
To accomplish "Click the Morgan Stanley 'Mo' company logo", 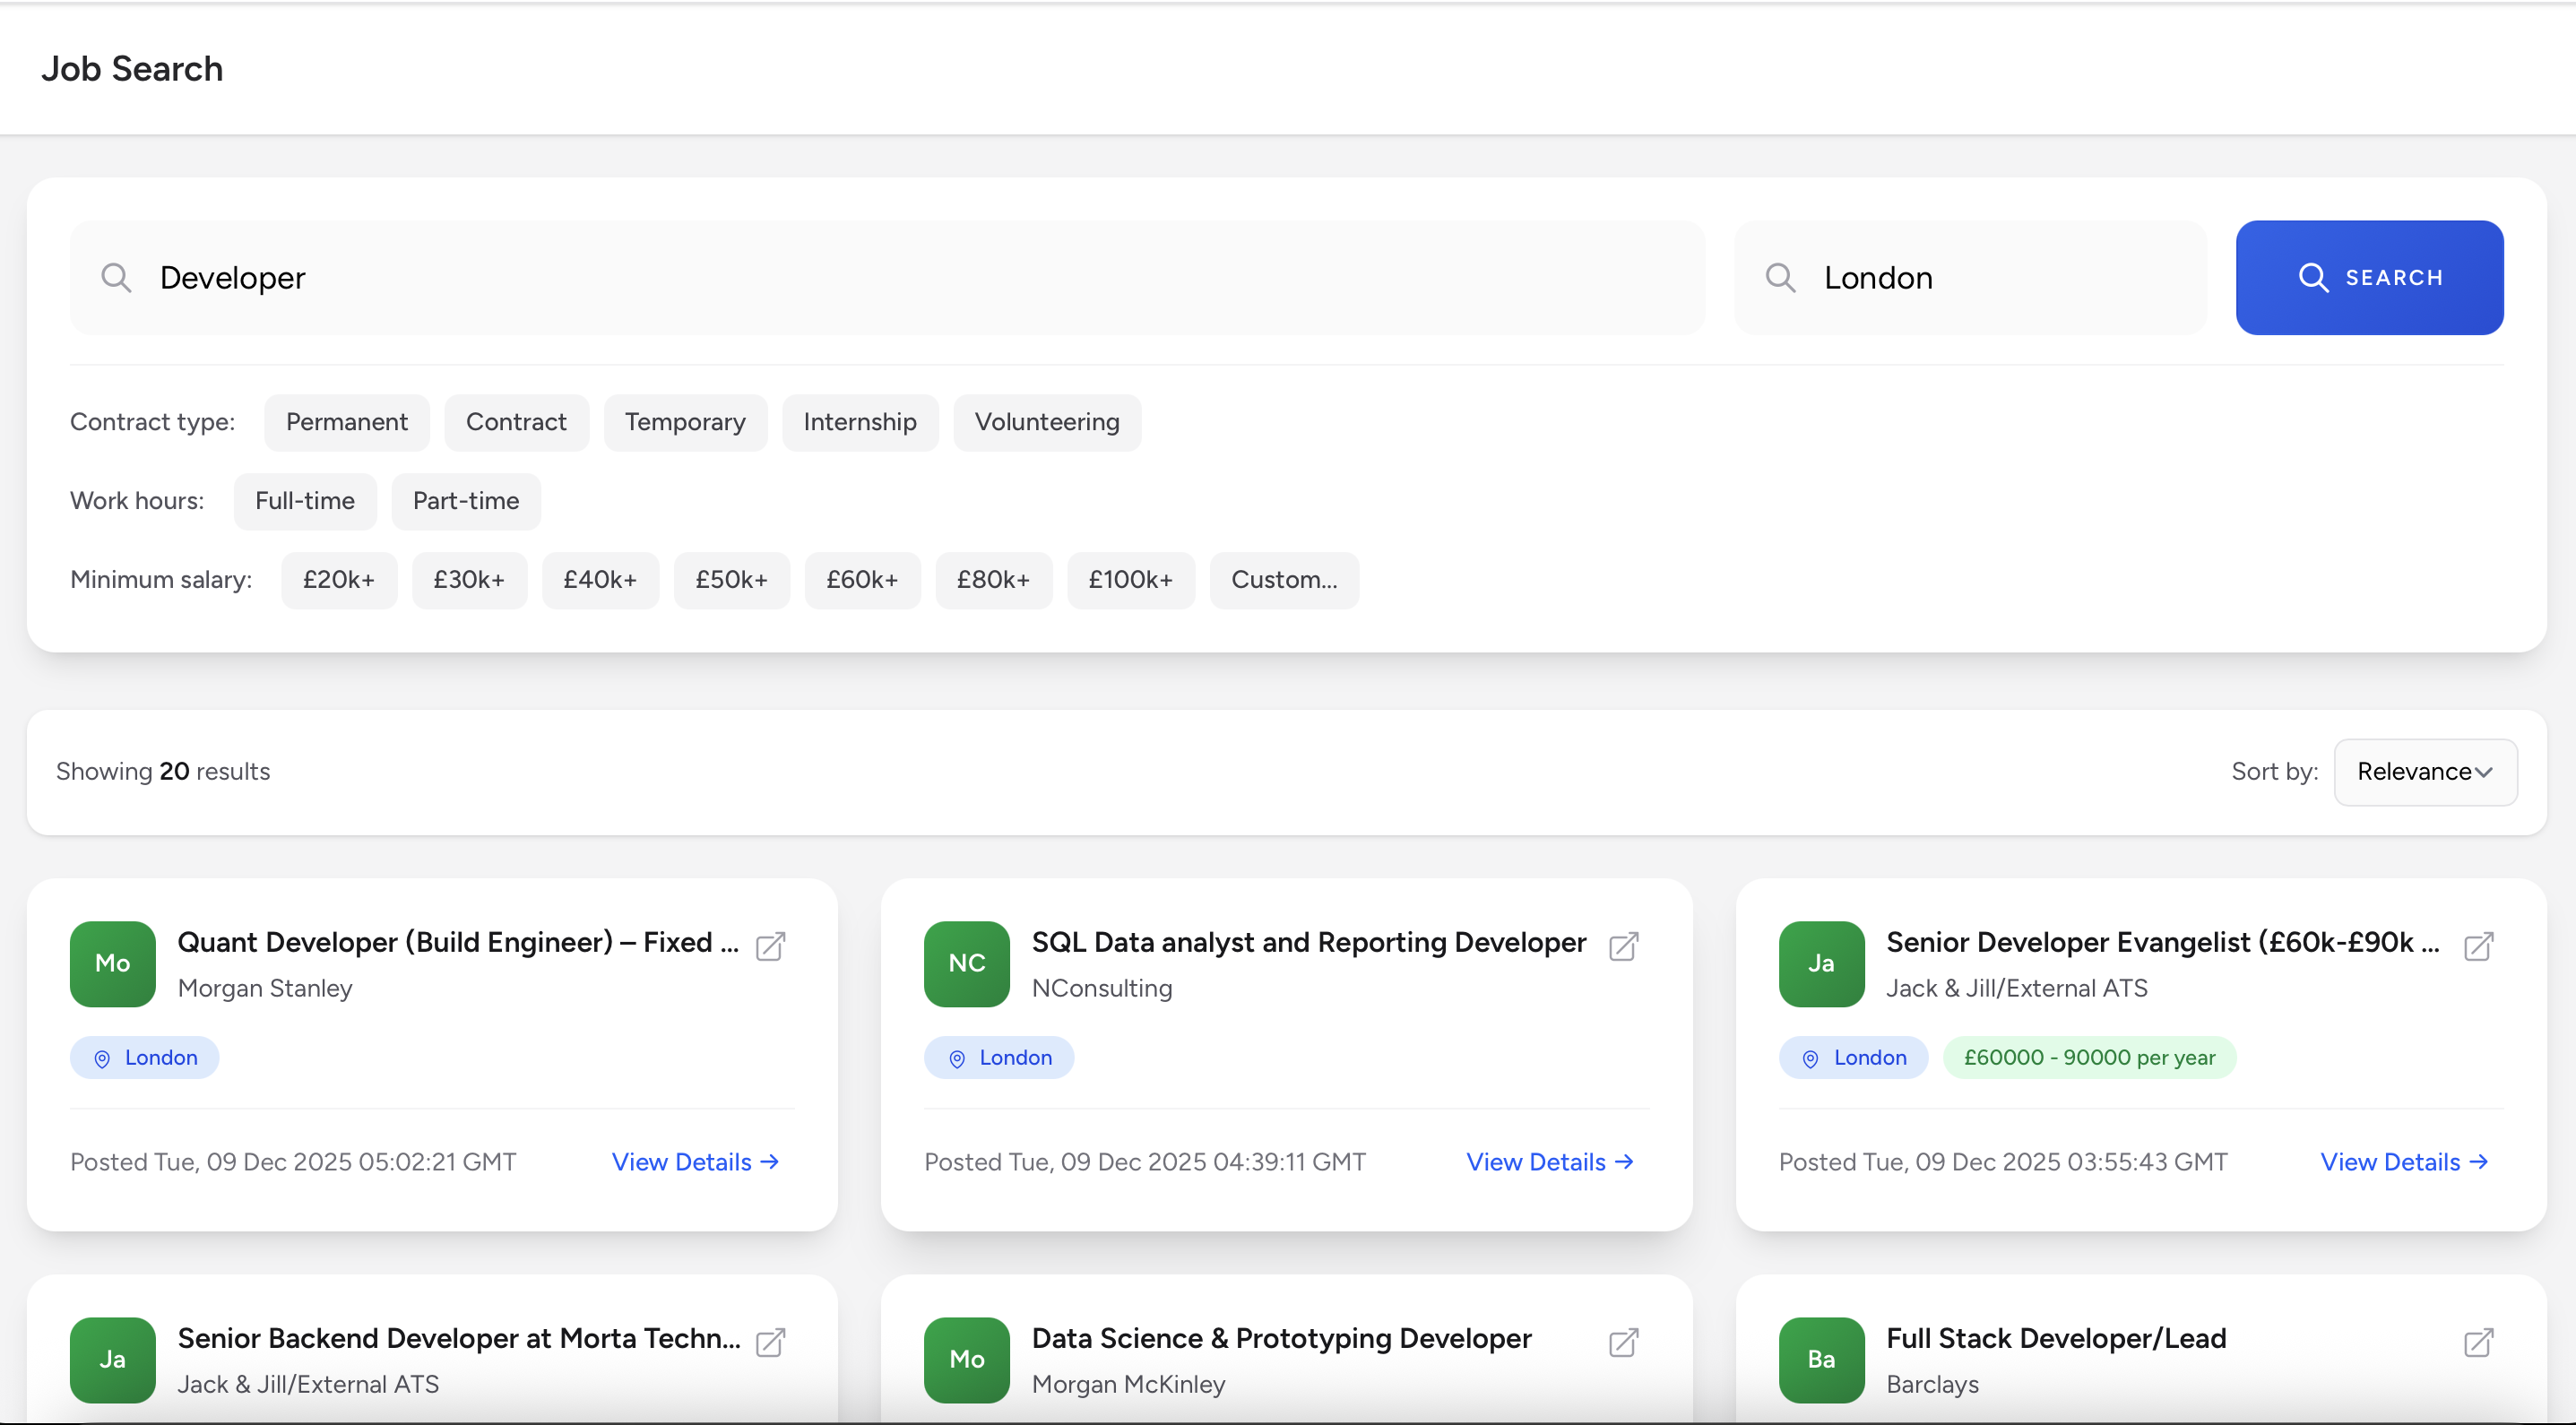I will tap(112, 963).
